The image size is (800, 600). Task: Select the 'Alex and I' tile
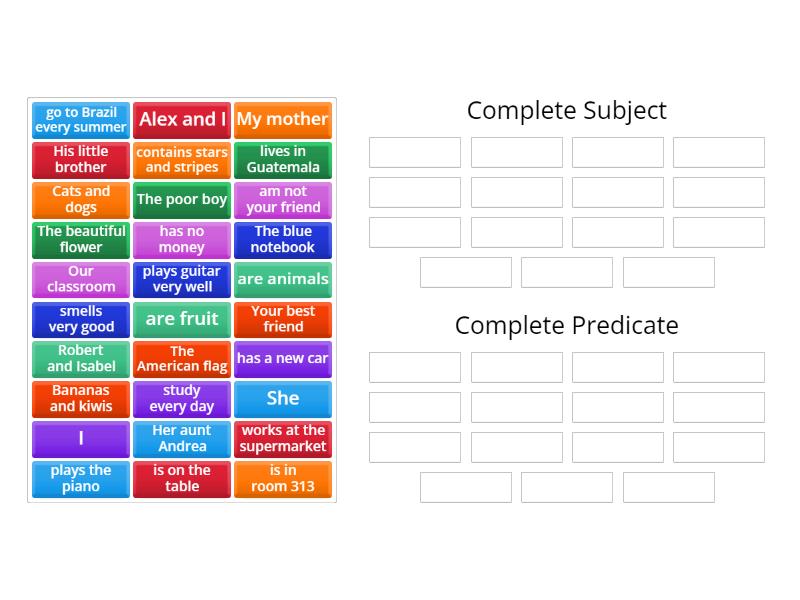click(182, 120)
